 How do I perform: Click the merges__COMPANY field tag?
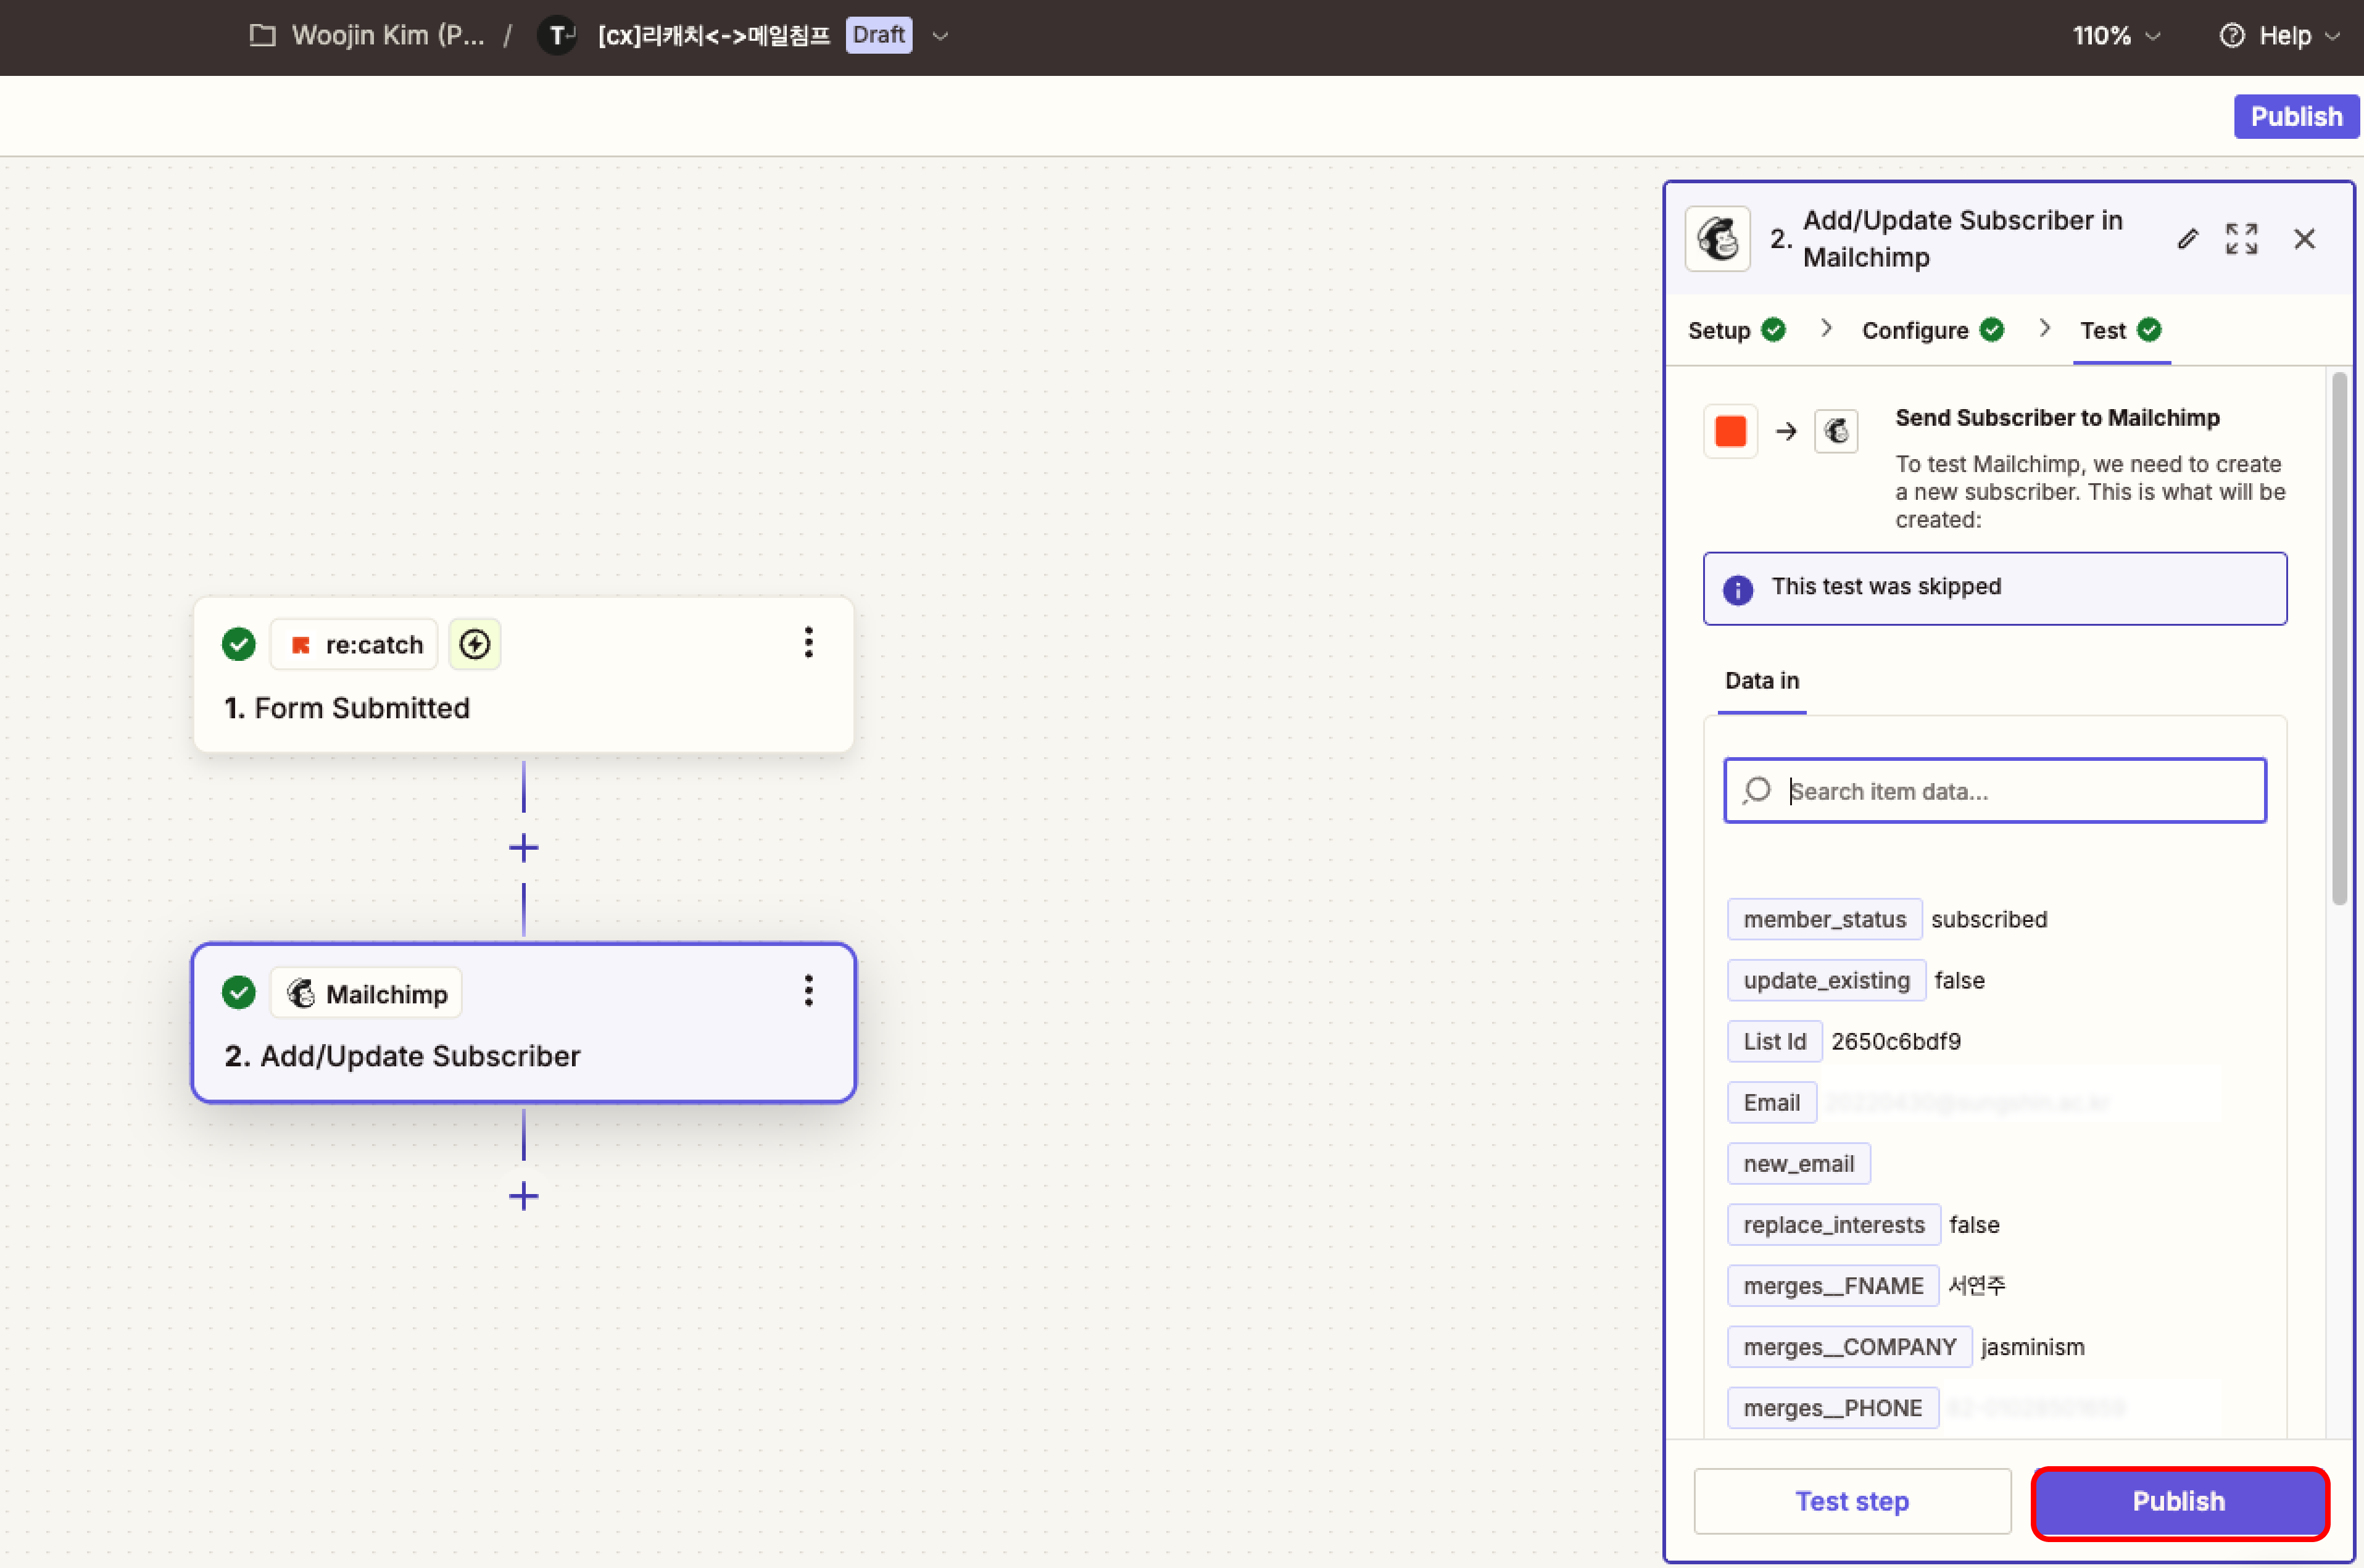(1849, 1346)
